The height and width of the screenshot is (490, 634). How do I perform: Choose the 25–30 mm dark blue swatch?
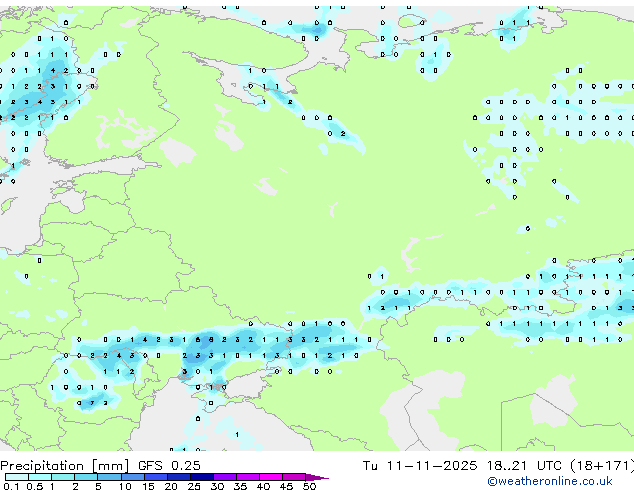[201, 477]
